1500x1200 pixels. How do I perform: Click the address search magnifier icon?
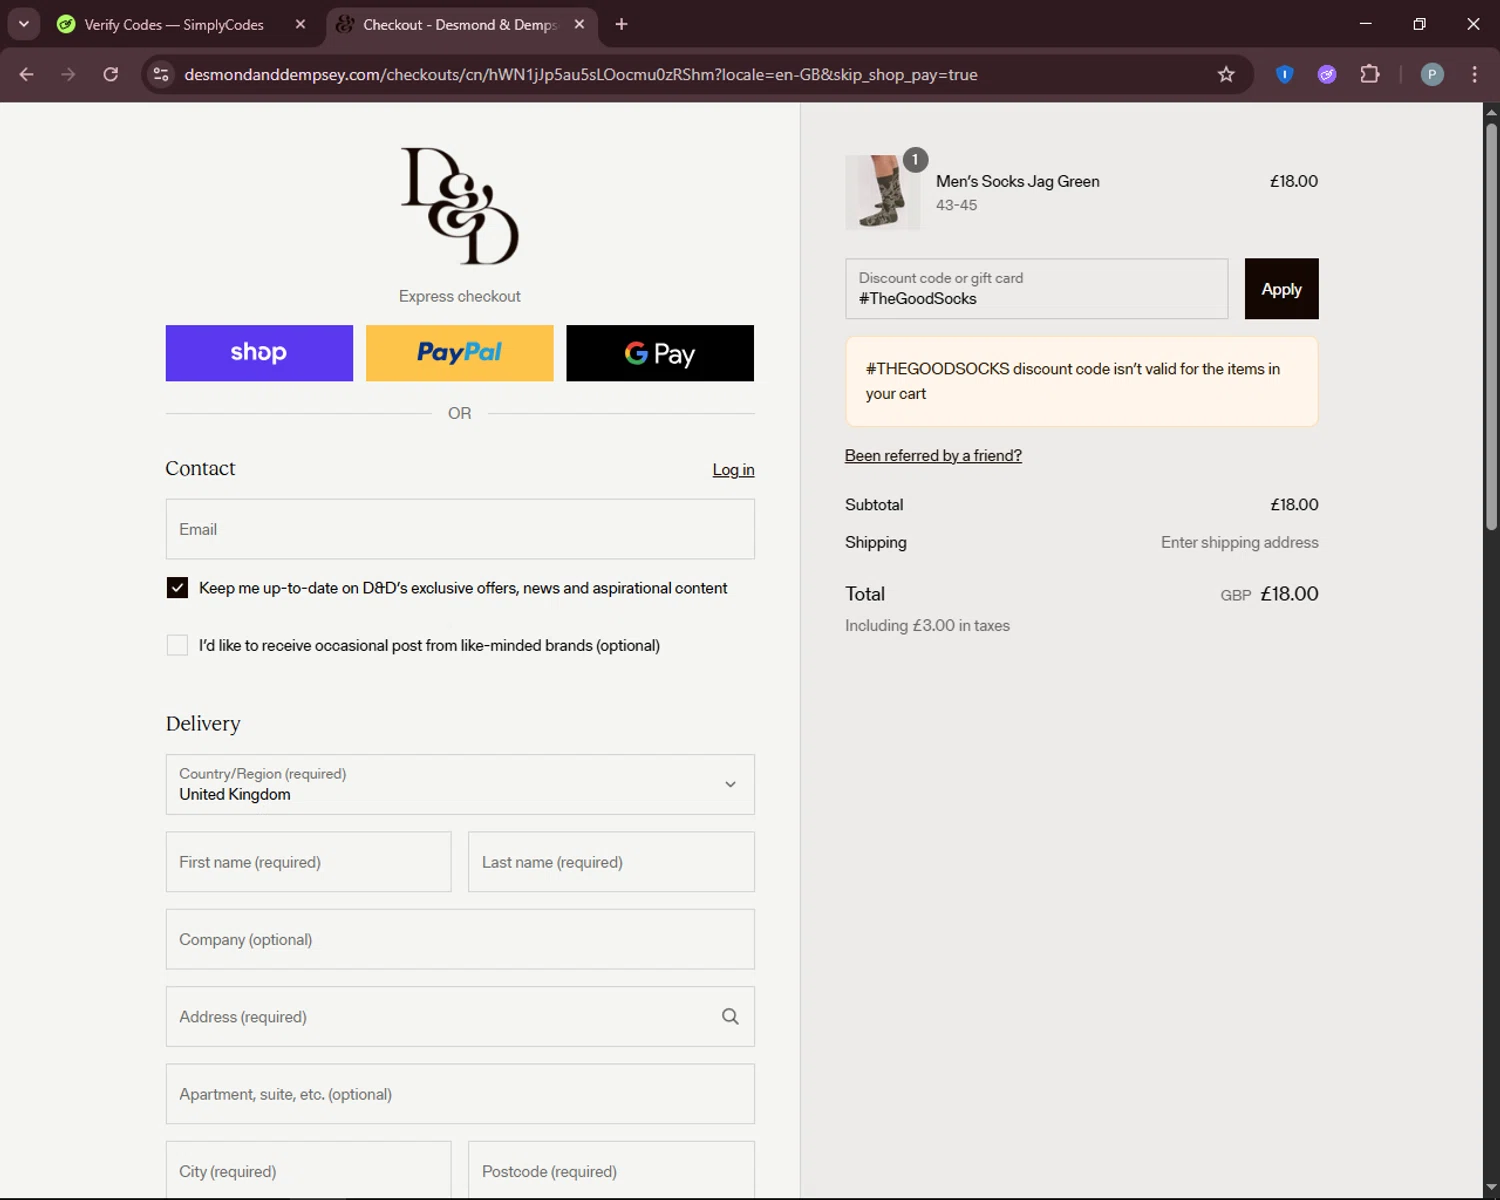730,1017
